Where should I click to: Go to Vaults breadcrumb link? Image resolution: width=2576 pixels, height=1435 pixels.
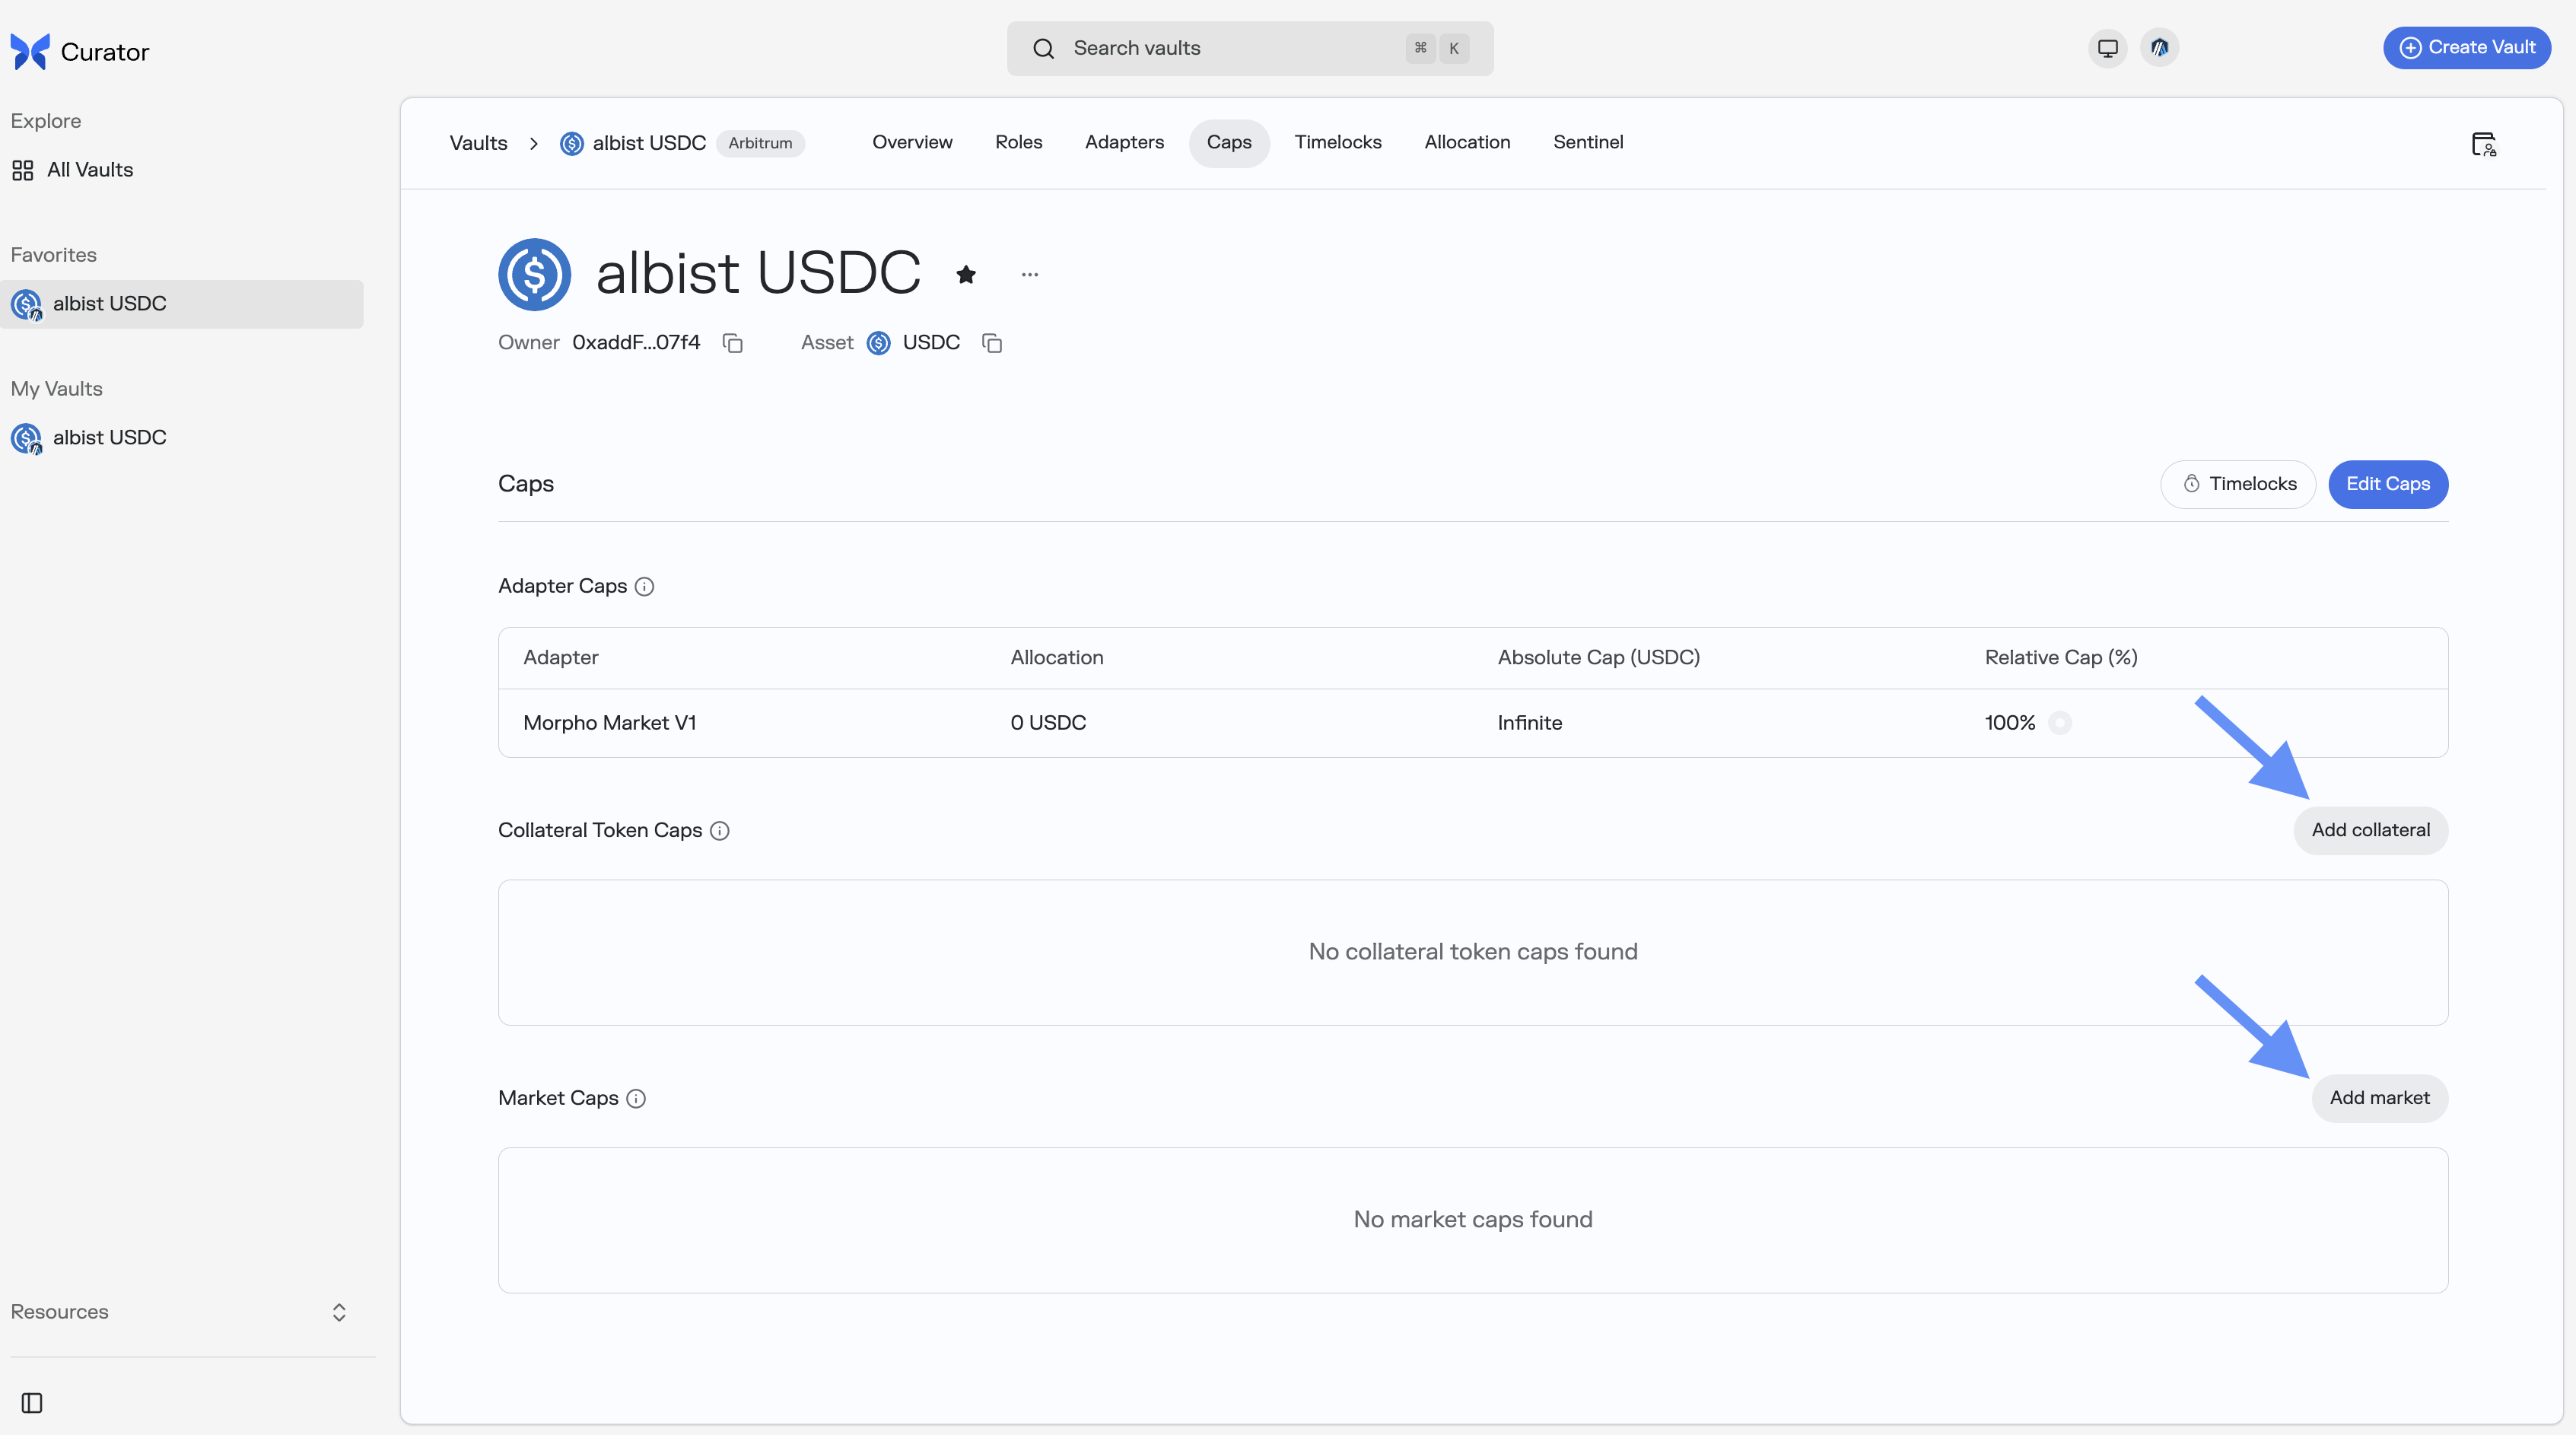click(478, 143)
